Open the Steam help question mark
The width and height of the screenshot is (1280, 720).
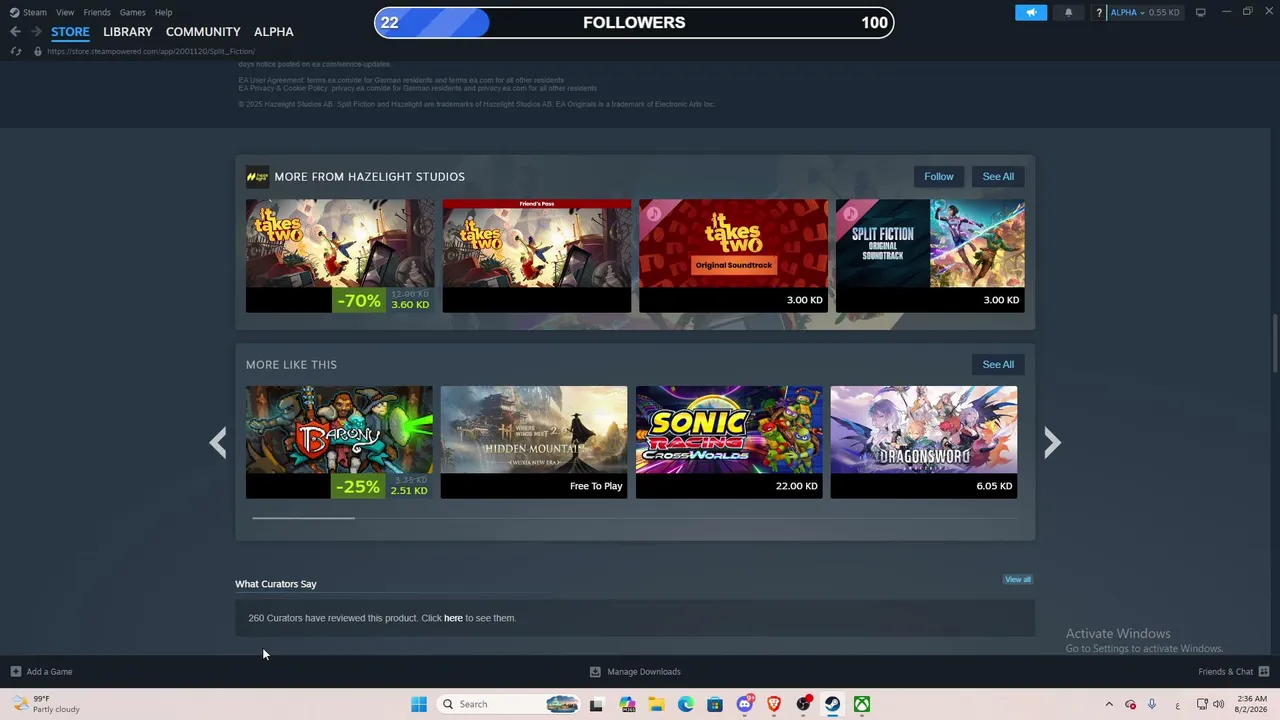point(1099,12)
